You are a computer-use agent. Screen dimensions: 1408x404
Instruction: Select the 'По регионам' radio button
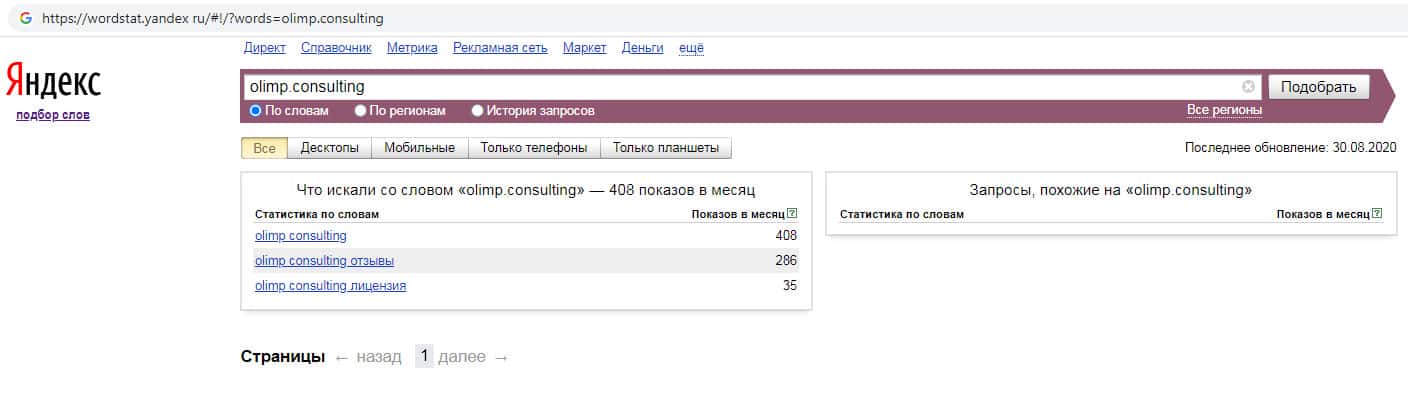point(361,111)
